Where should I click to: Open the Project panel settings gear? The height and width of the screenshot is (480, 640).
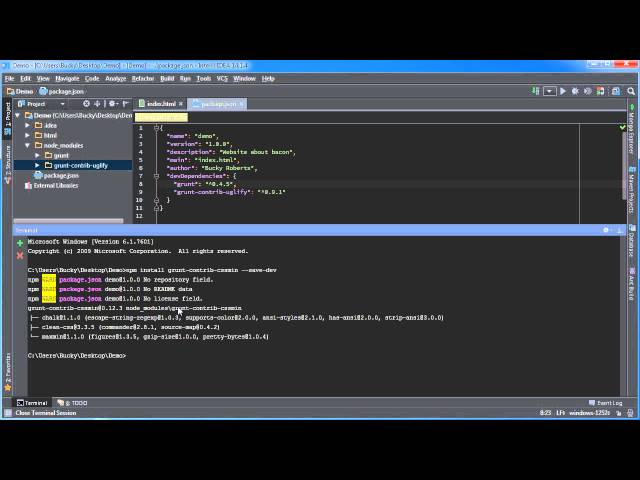112,104
